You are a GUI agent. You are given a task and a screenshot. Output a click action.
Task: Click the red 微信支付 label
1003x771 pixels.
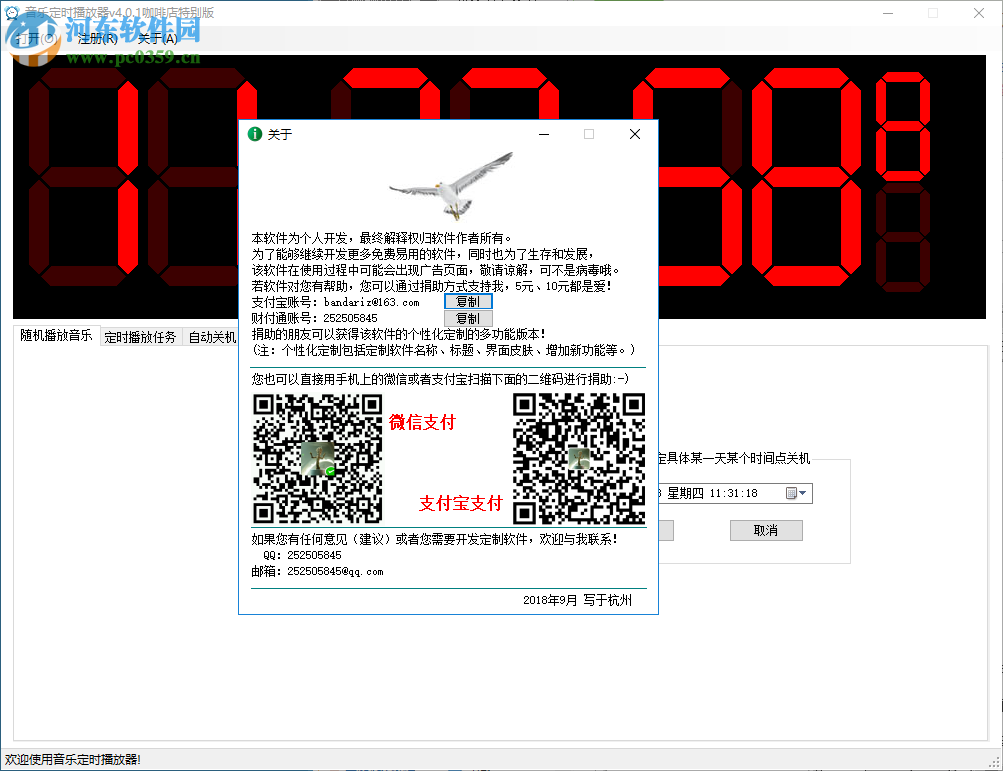click(x=422, y=422)
